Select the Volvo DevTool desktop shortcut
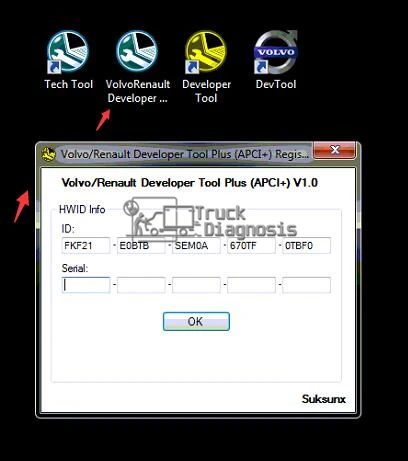Viewport: 408px width, 461px height. pyautogui.click(x=275, y=60)
